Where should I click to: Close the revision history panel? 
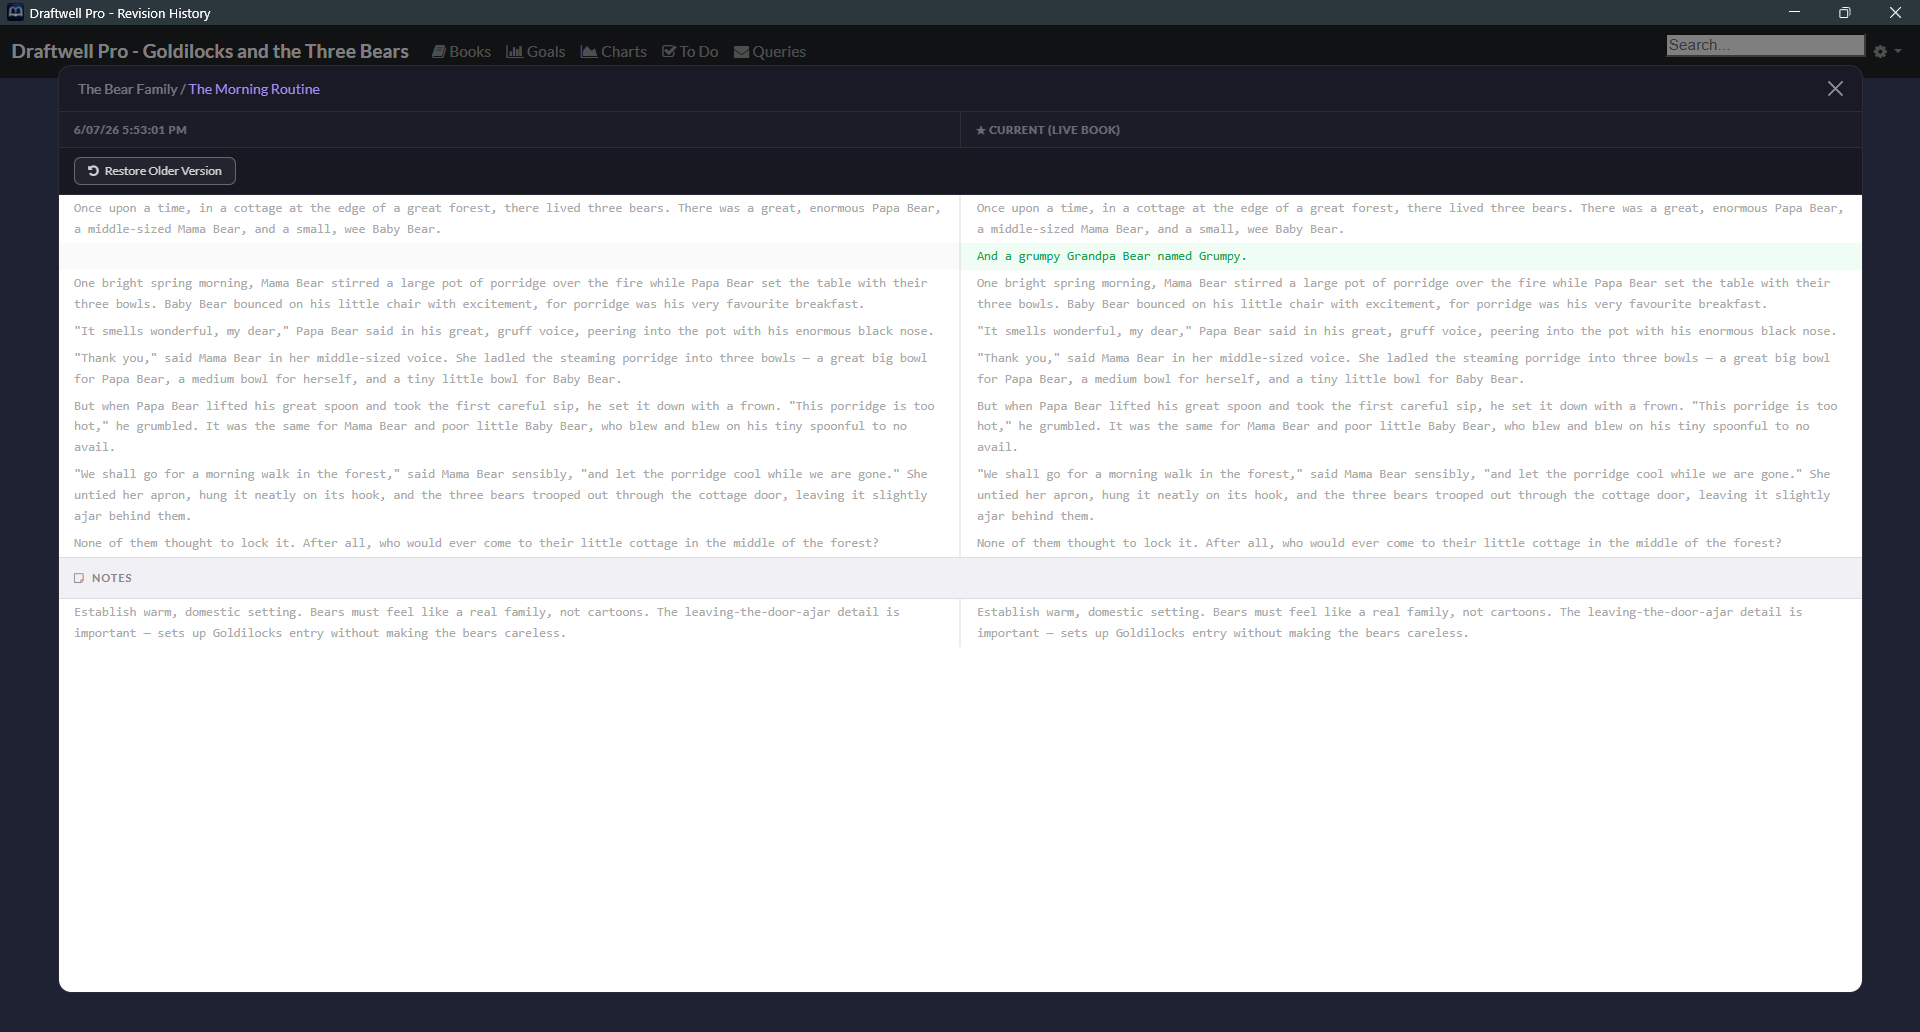pos(1835,89)
